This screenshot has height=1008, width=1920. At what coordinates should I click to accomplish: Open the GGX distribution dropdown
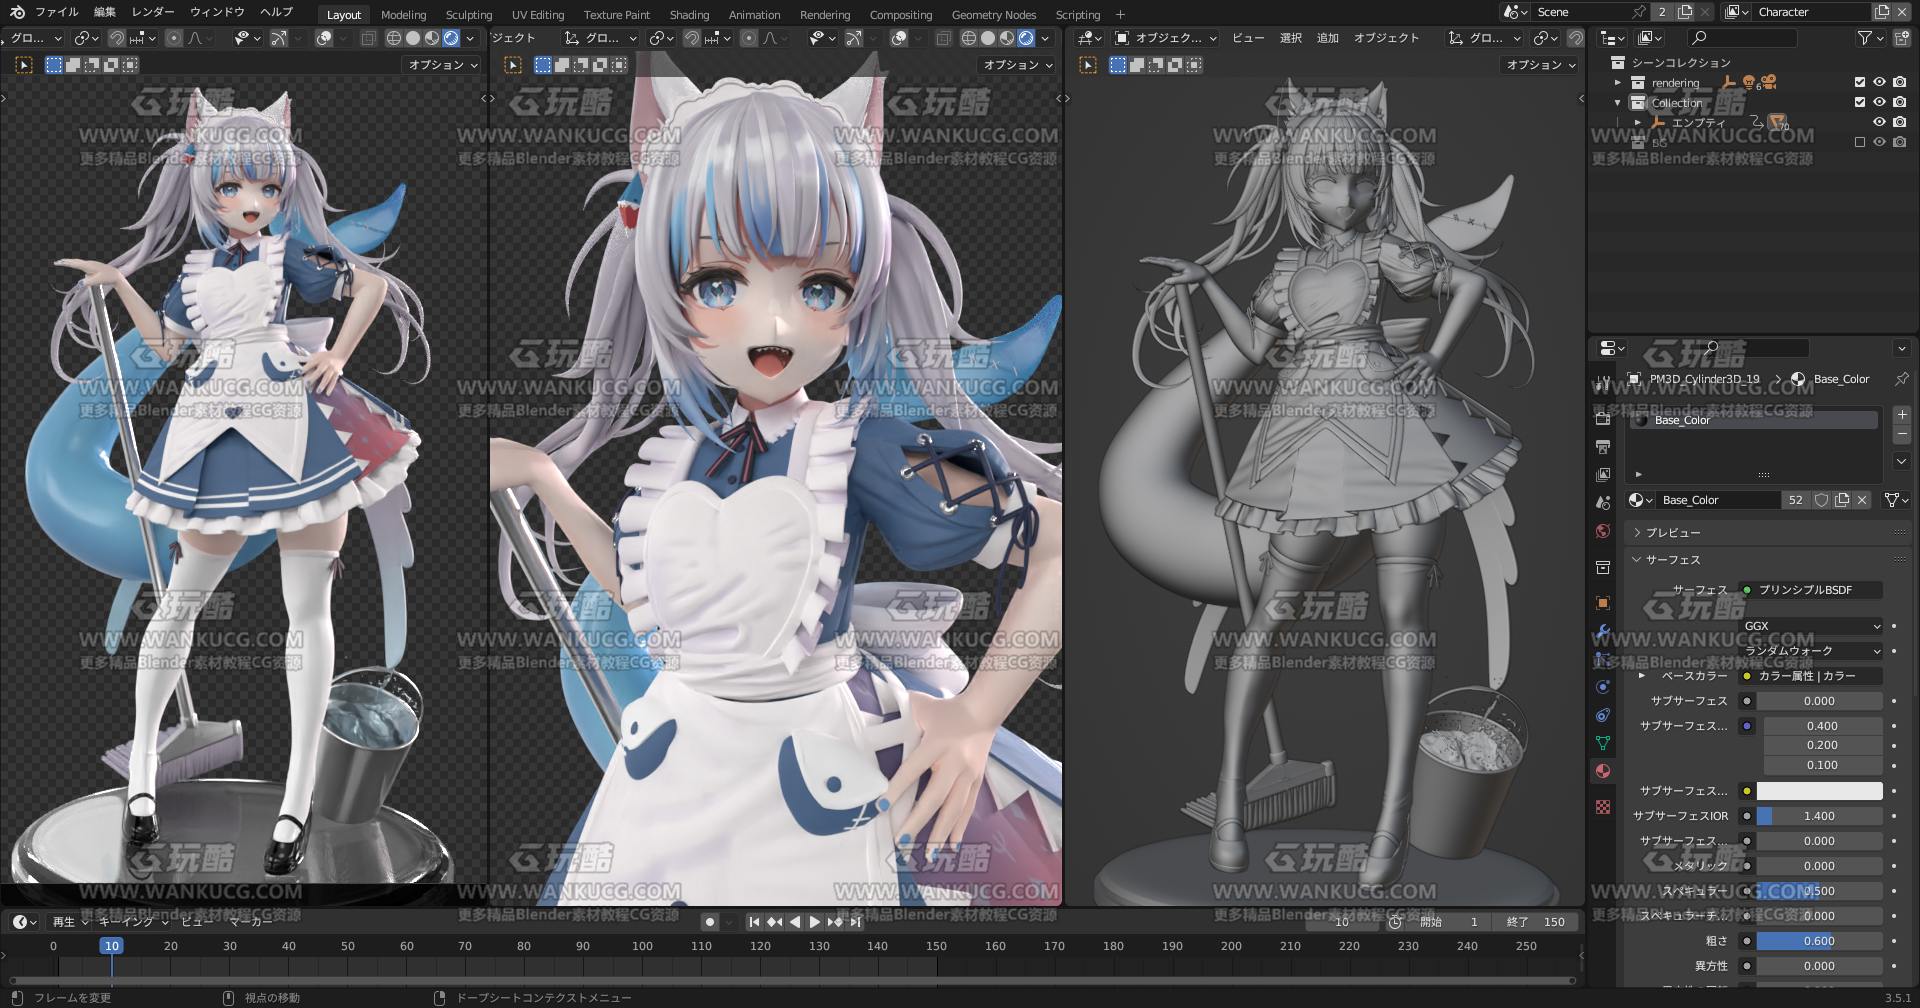coord(1813,626)
